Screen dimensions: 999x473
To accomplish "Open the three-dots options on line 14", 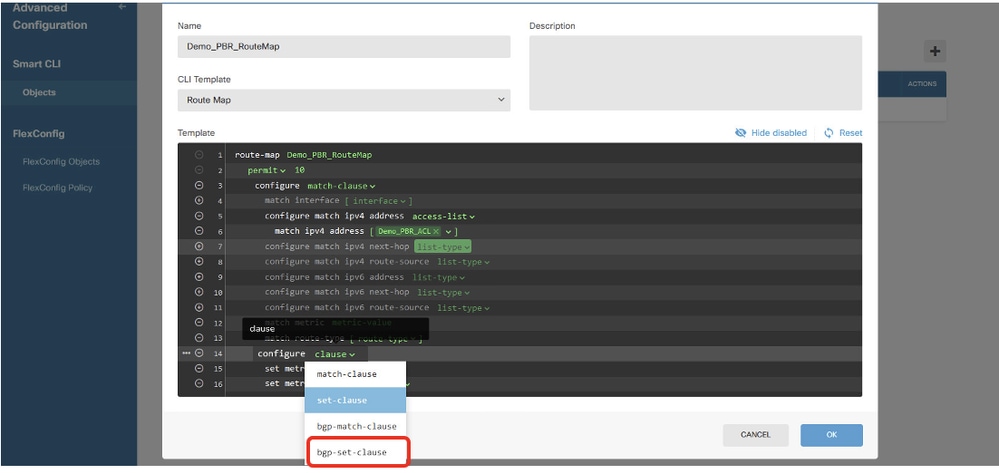I will click(186, 353).
